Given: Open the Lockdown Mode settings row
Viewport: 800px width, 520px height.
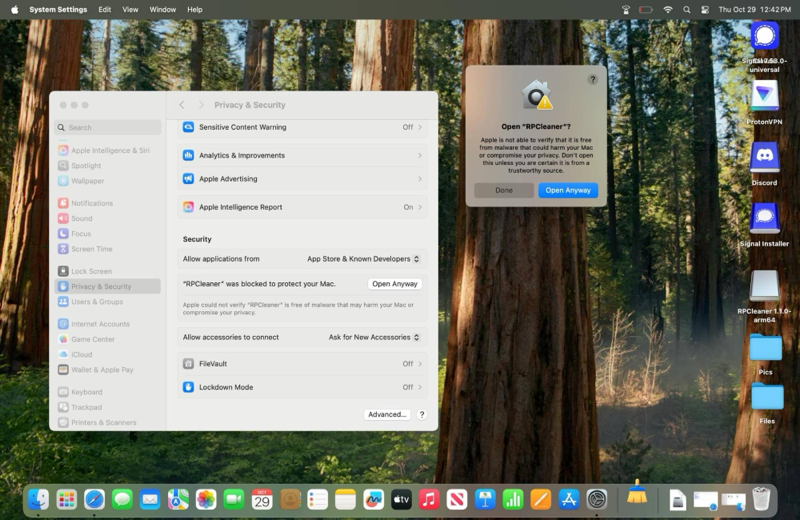Looking at the screenshot, I should pos(303,387).
